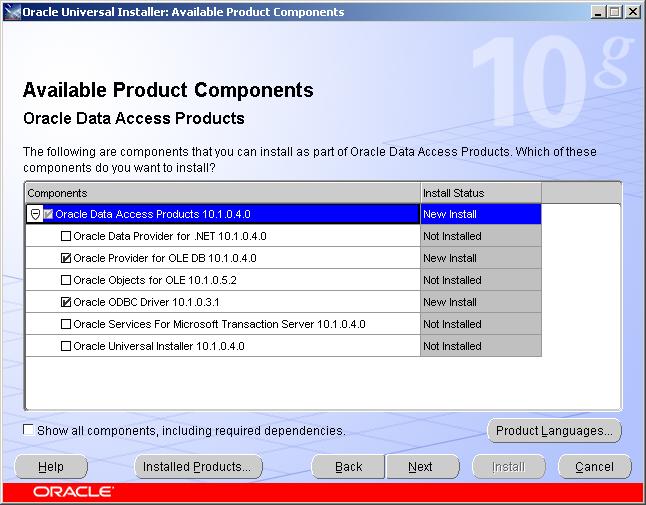Select the Install Status column header
The image size is (646, 505).
click(481, 193)
